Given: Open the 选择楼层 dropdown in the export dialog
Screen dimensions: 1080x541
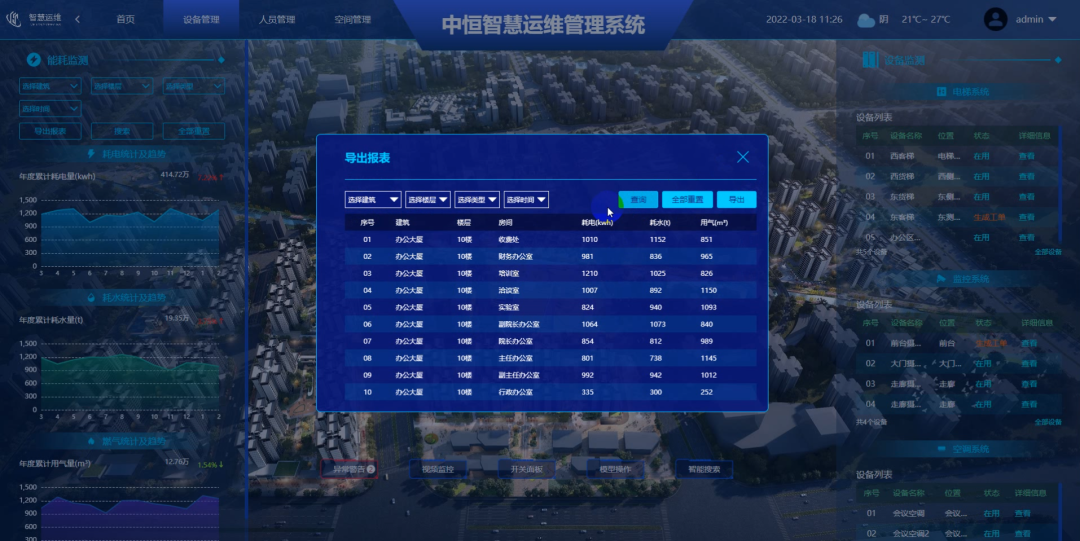Looking at the screenshot, I should point(428,200).
